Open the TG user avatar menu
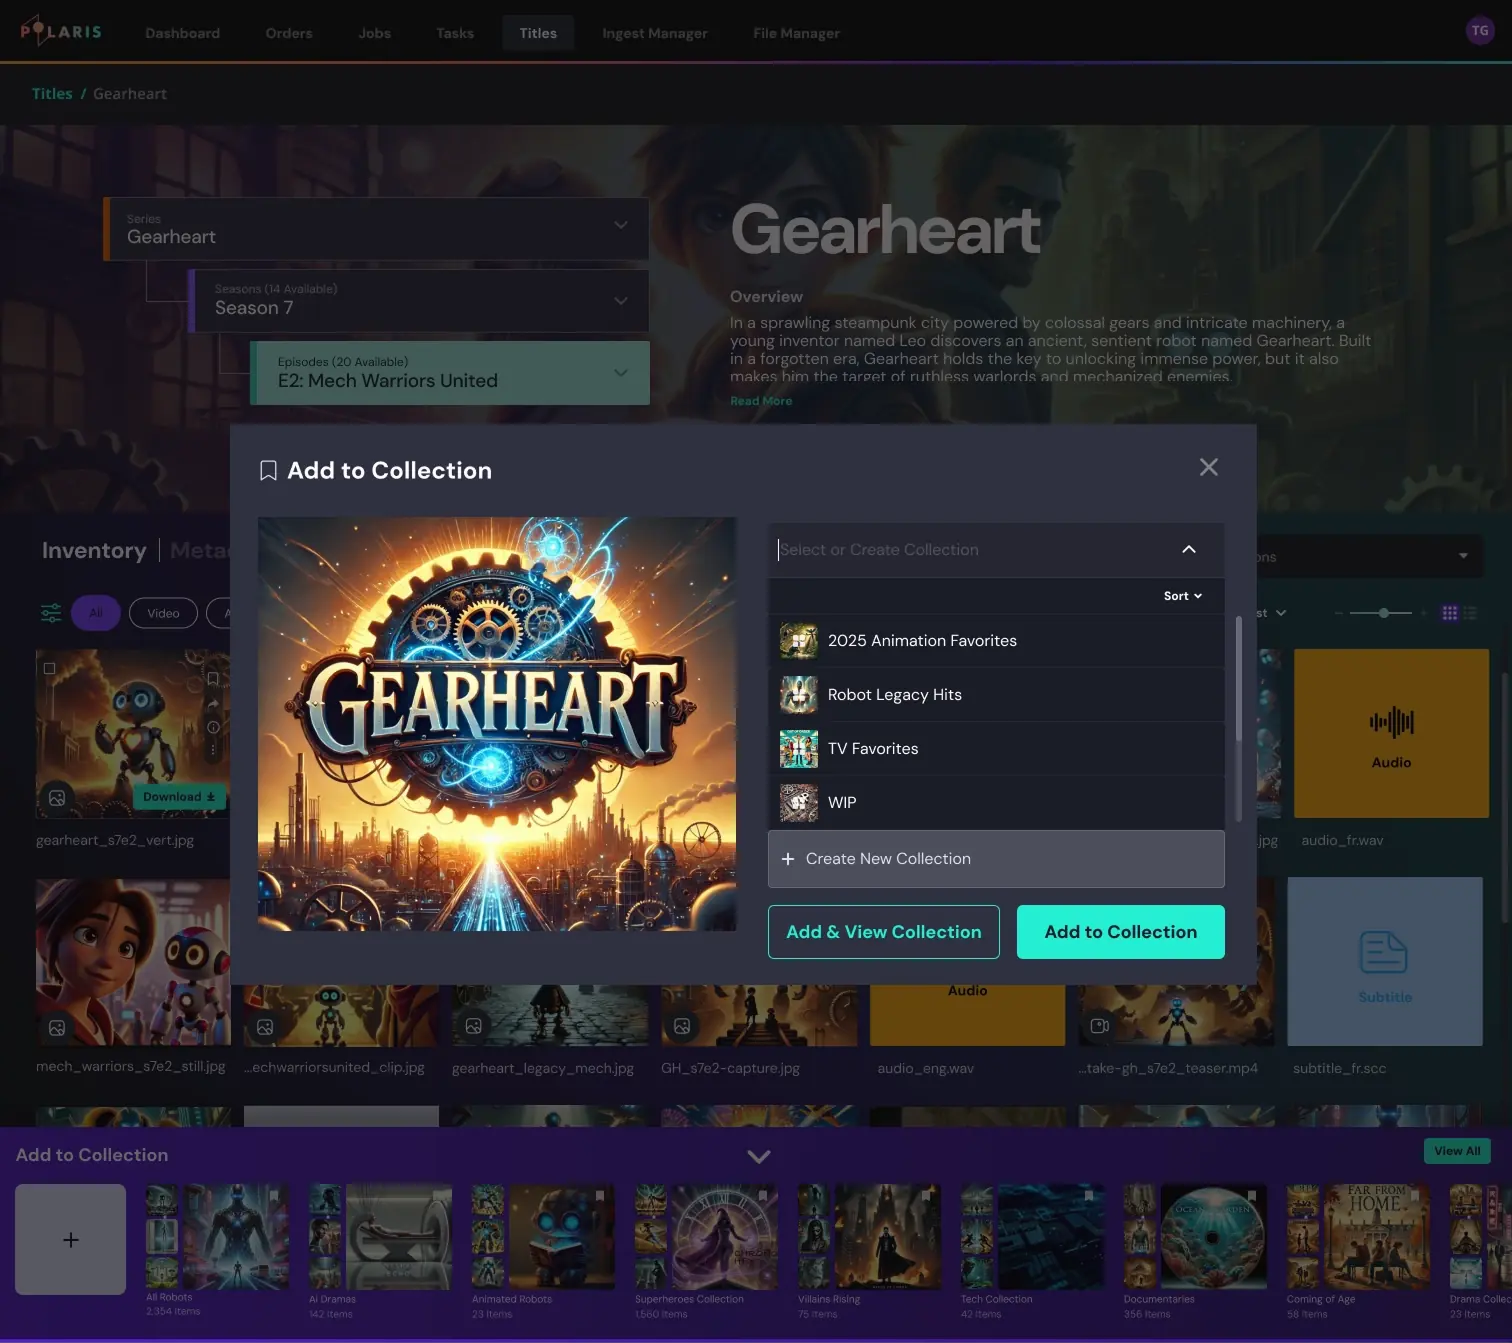Screen dimensions: 1512x1343 click(1479, 31)
